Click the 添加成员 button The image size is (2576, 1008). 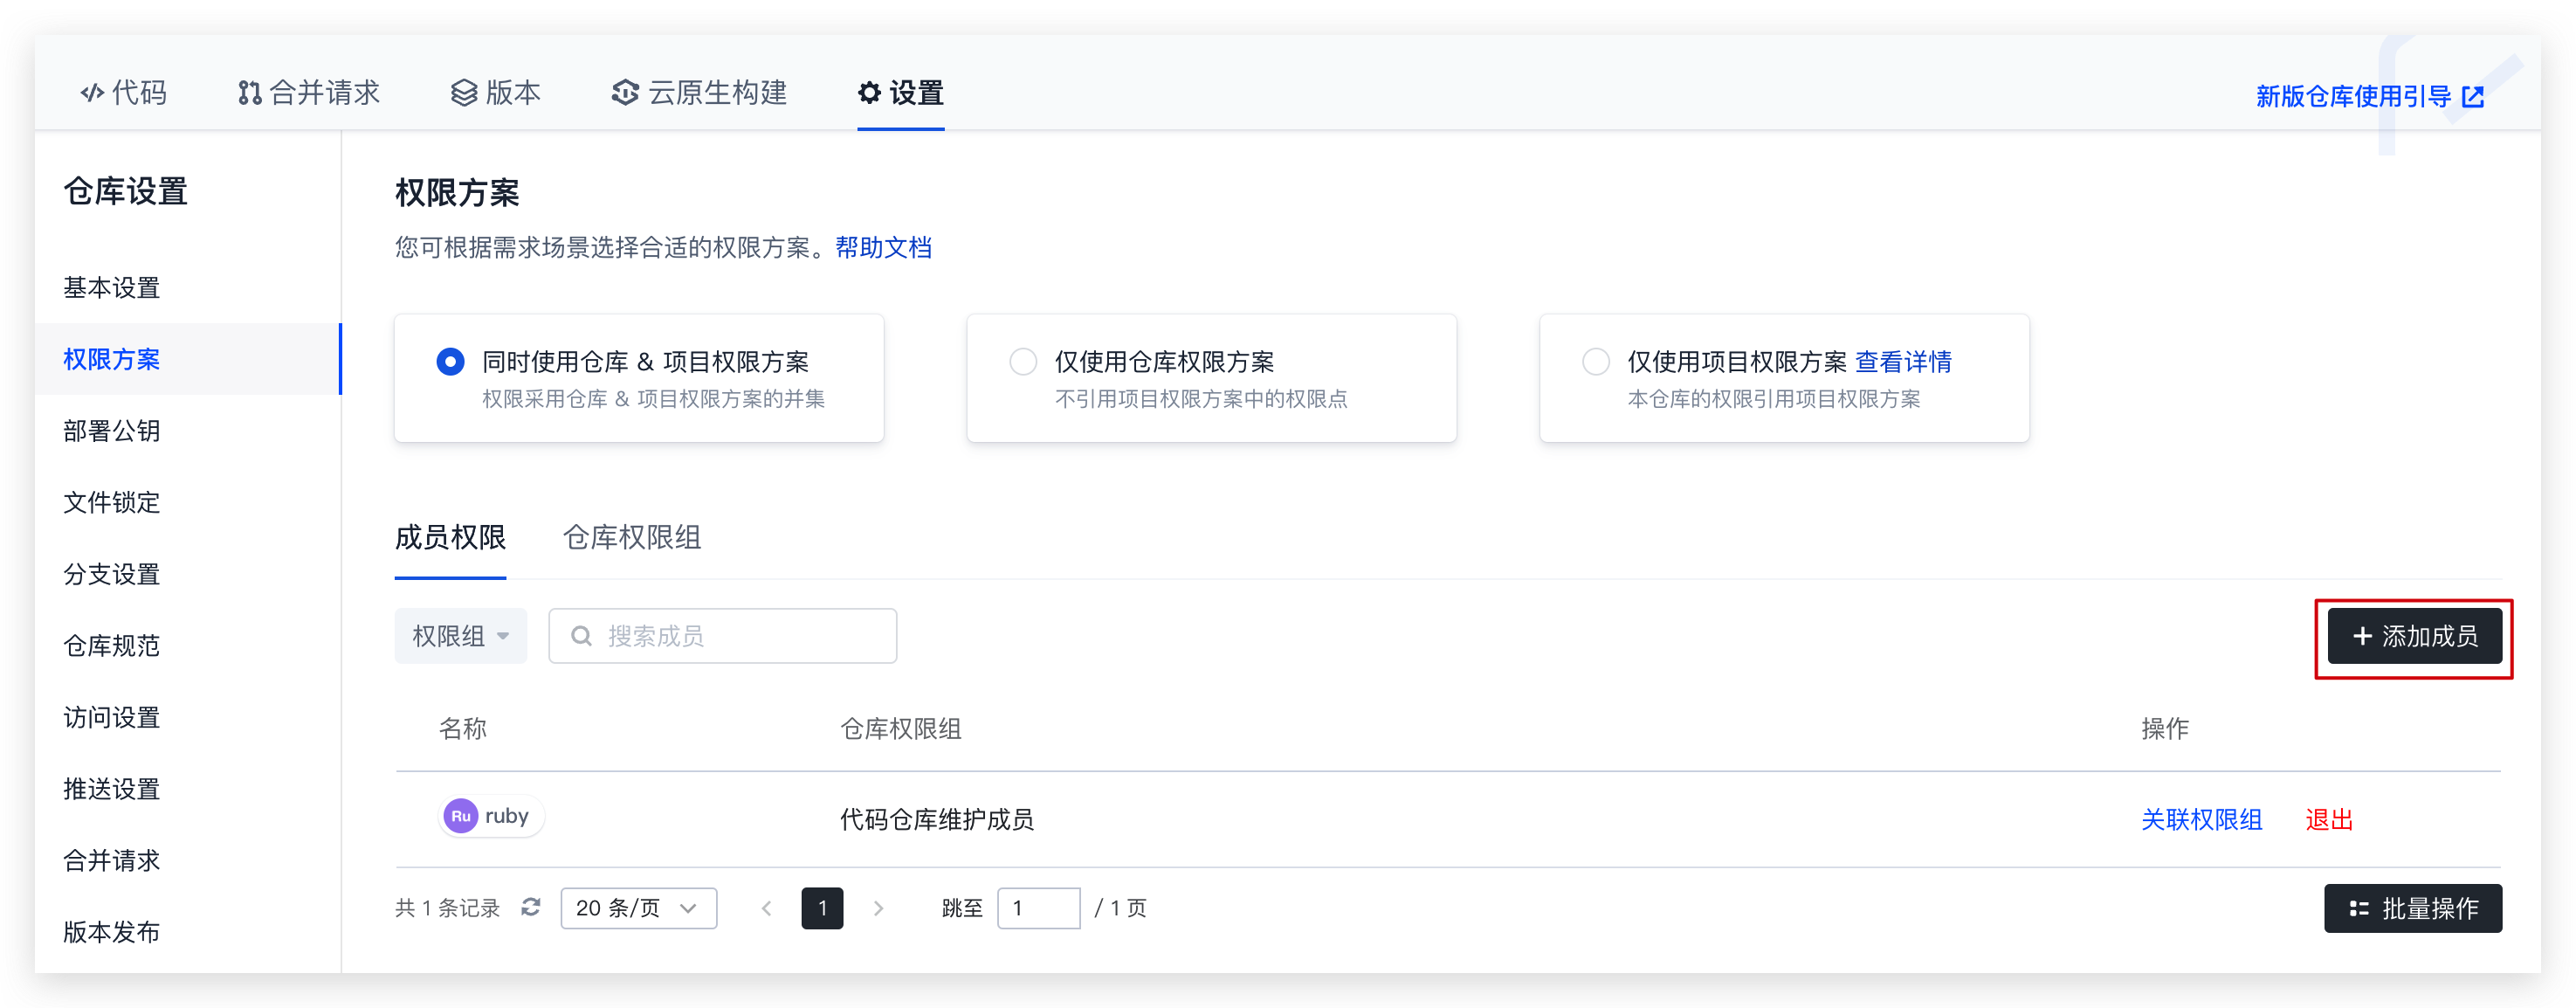2414,636
